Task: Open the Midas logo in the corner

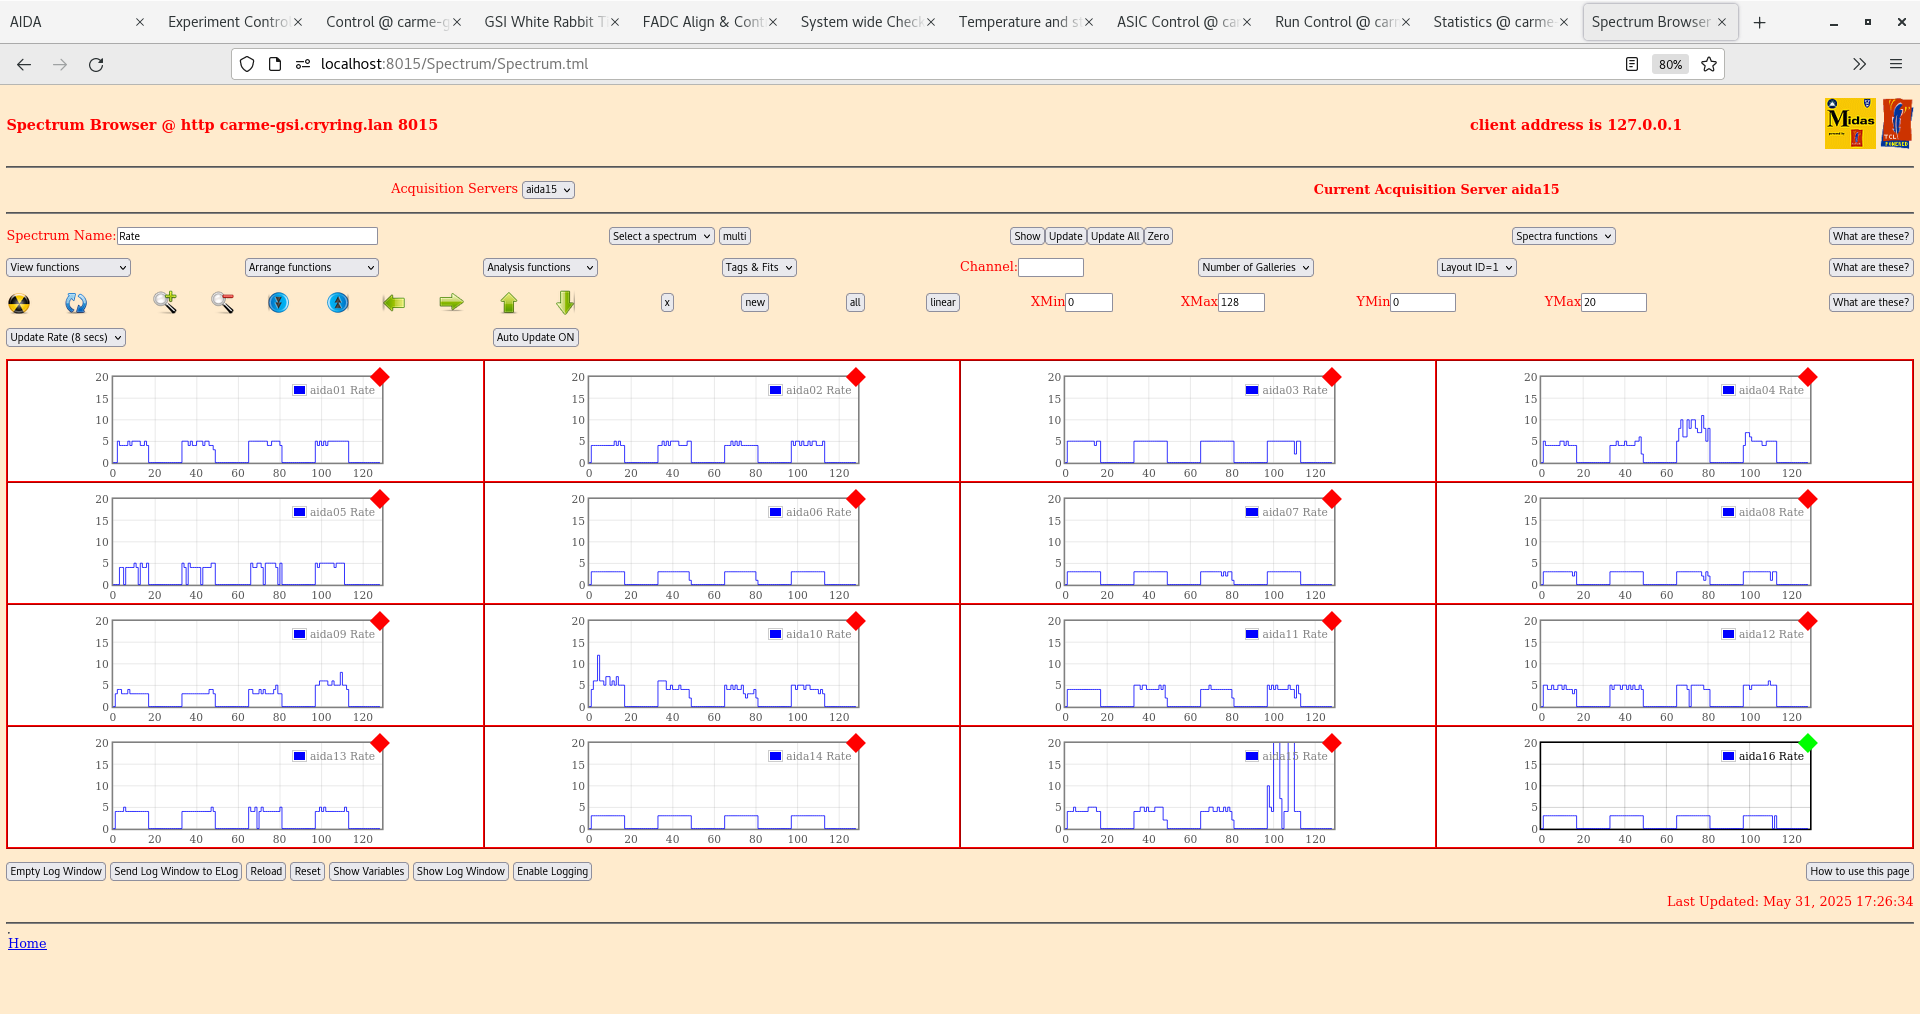Action: [1849, 122]
